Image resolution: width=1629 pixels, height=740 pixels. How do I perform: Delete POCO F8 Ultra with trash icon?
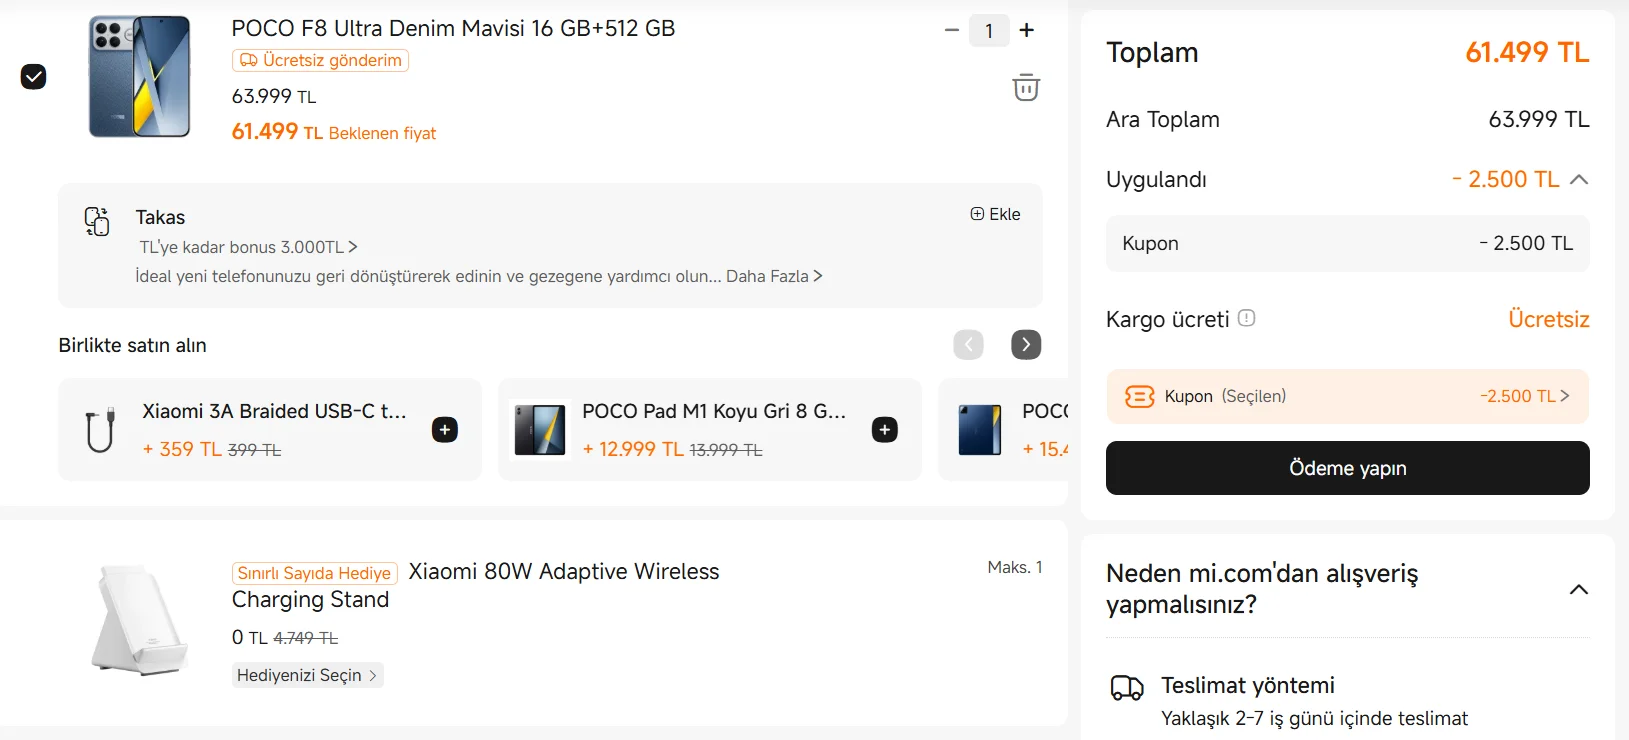[1026, 88]
